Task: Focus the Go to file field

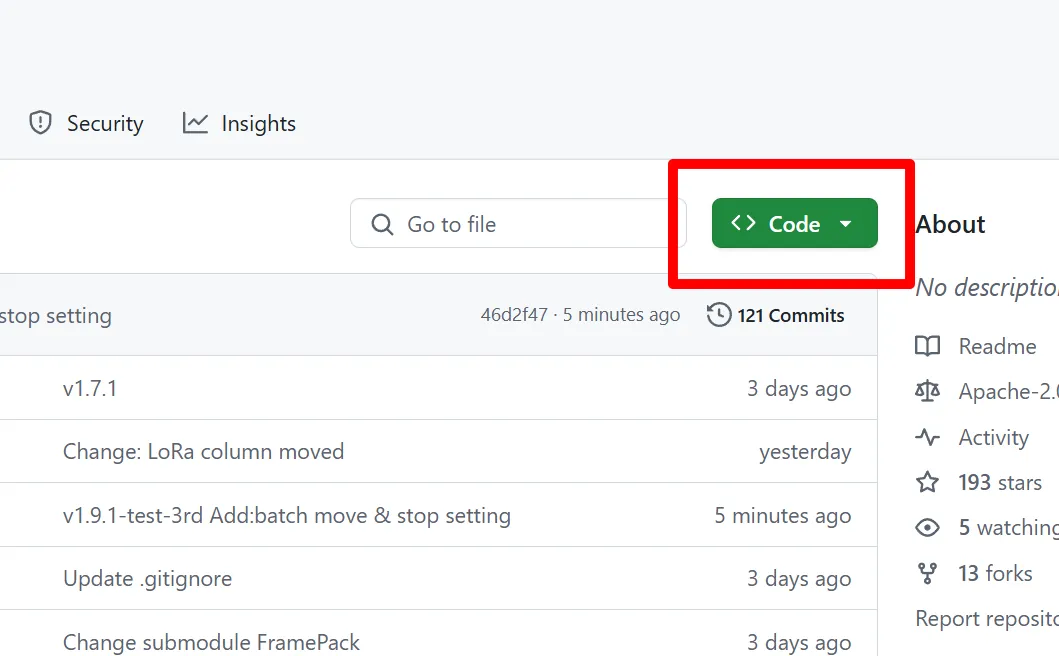Action: [518, 224]
